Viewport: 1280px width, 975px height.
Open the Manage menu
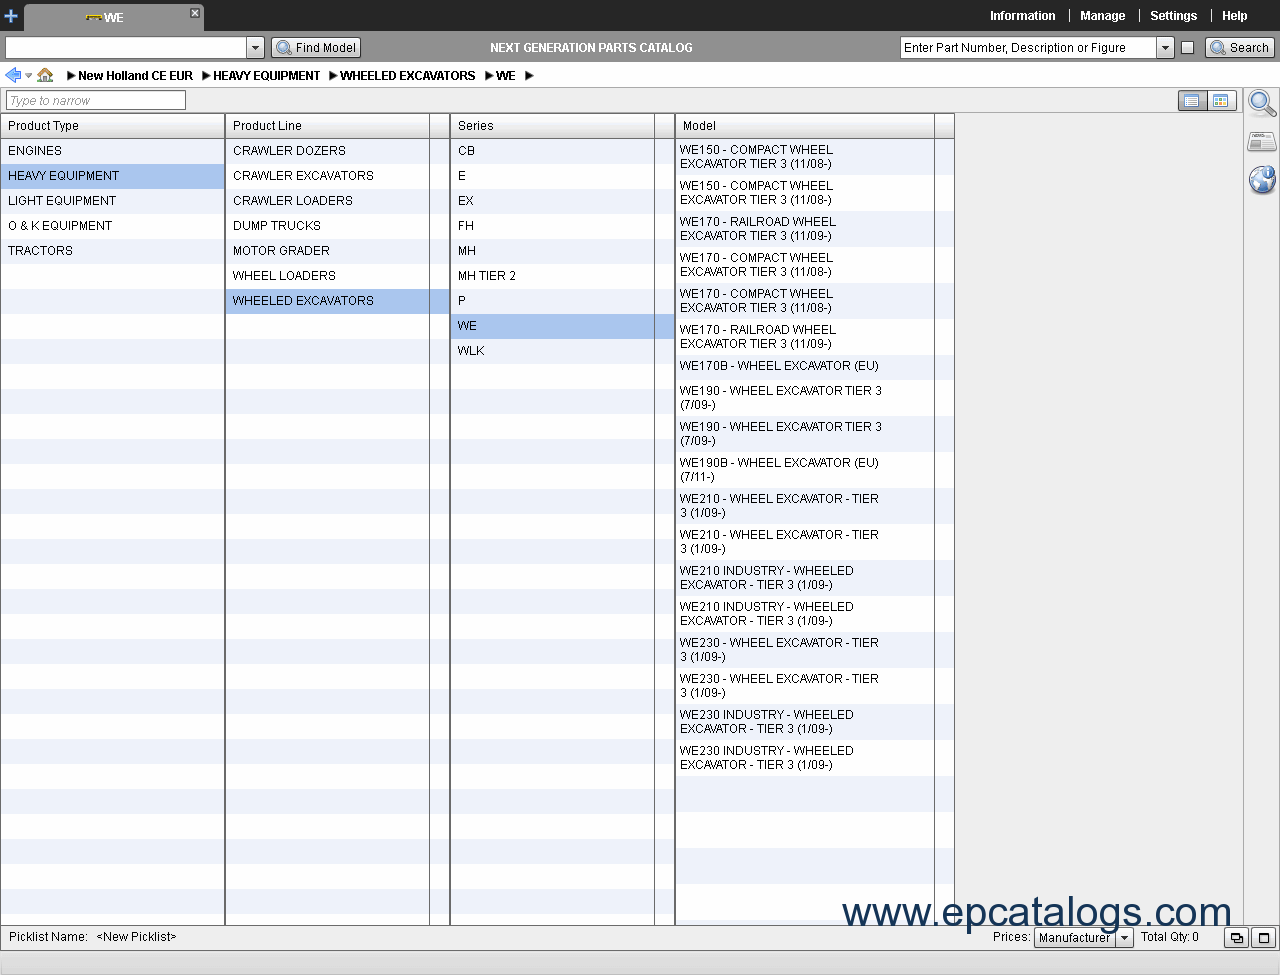tap(1102, 16)
